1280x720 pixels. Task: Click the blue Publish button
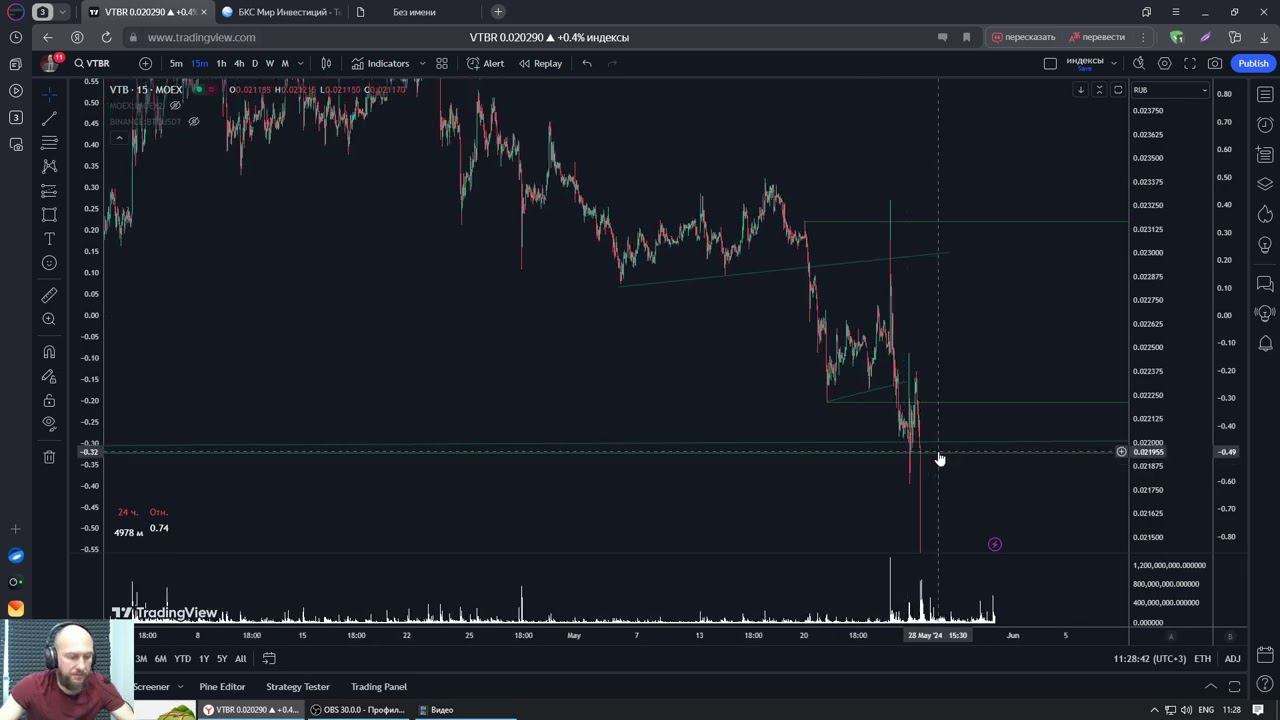point(1252,63)
